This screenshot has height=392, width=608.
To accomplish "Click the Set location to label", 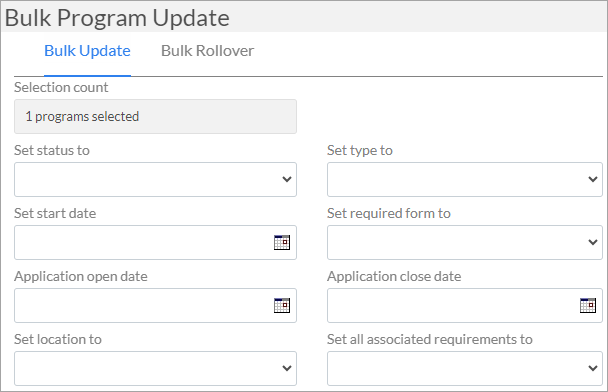I will [x=58, y=339].
